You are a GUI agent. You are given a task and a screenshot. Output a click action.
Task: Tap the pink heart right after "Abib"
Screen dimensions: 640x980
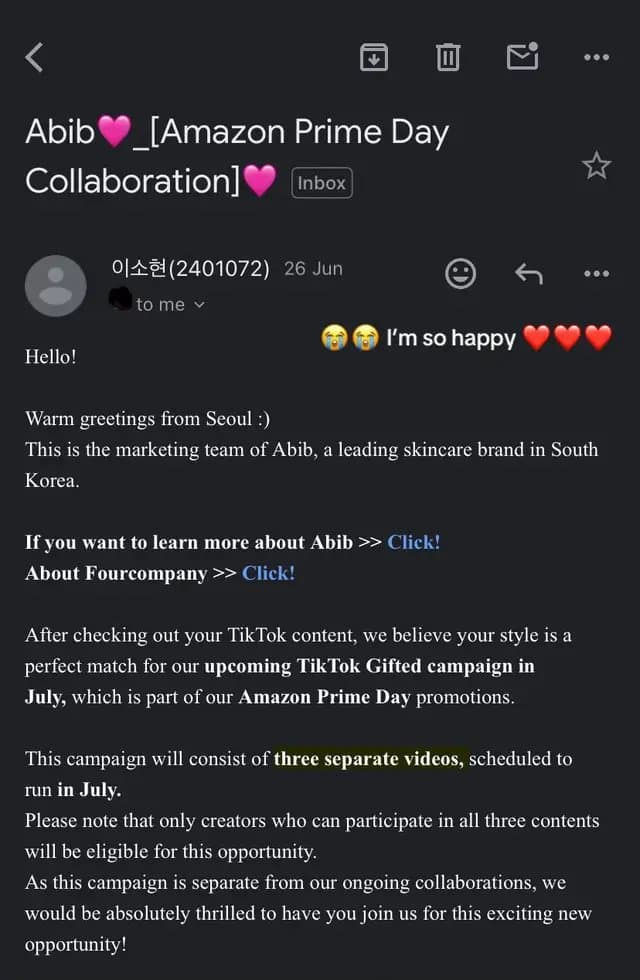point(115,131)
